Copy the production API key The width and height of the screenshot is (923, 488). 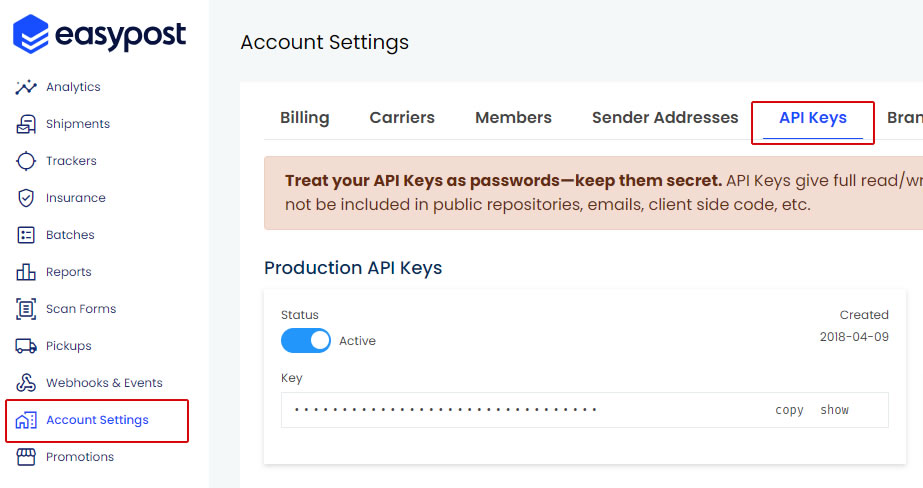click(x=789, y=410)
